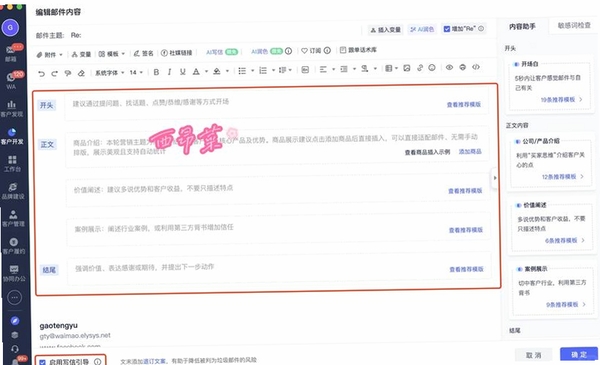This screenshot has width=600, height=365.
Task: Clear formatting with the eraser icon
Action: (x=81, y=73)
